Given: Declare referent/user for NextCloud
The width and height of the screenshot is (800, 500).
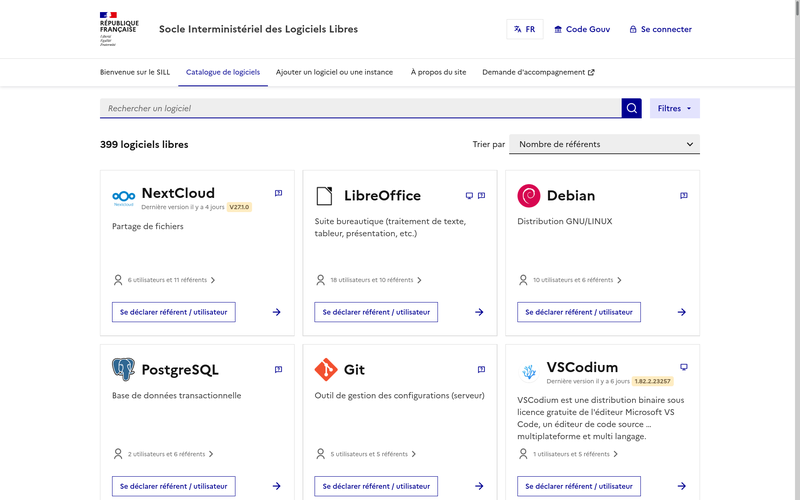Looking at the screenshot, I should (x=173, y=312).
